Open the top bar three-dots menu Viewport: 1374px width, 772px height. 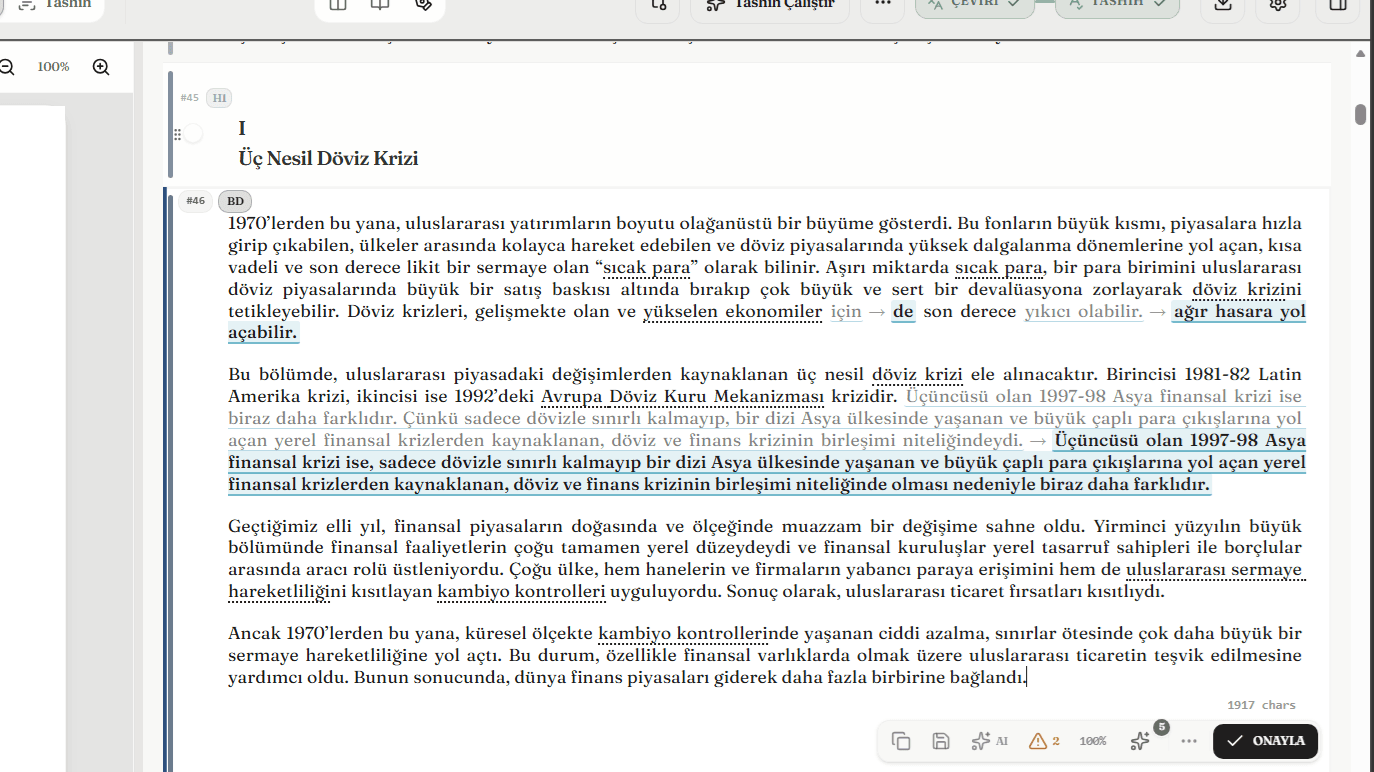[882, 5]
